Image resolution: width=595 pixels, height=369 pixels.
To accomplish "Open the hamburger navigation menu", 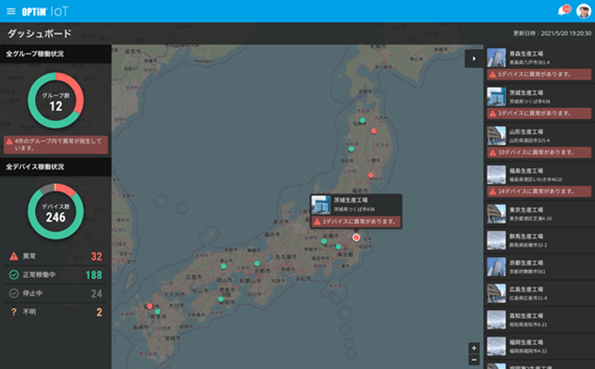I will click(x=11, y=11).
